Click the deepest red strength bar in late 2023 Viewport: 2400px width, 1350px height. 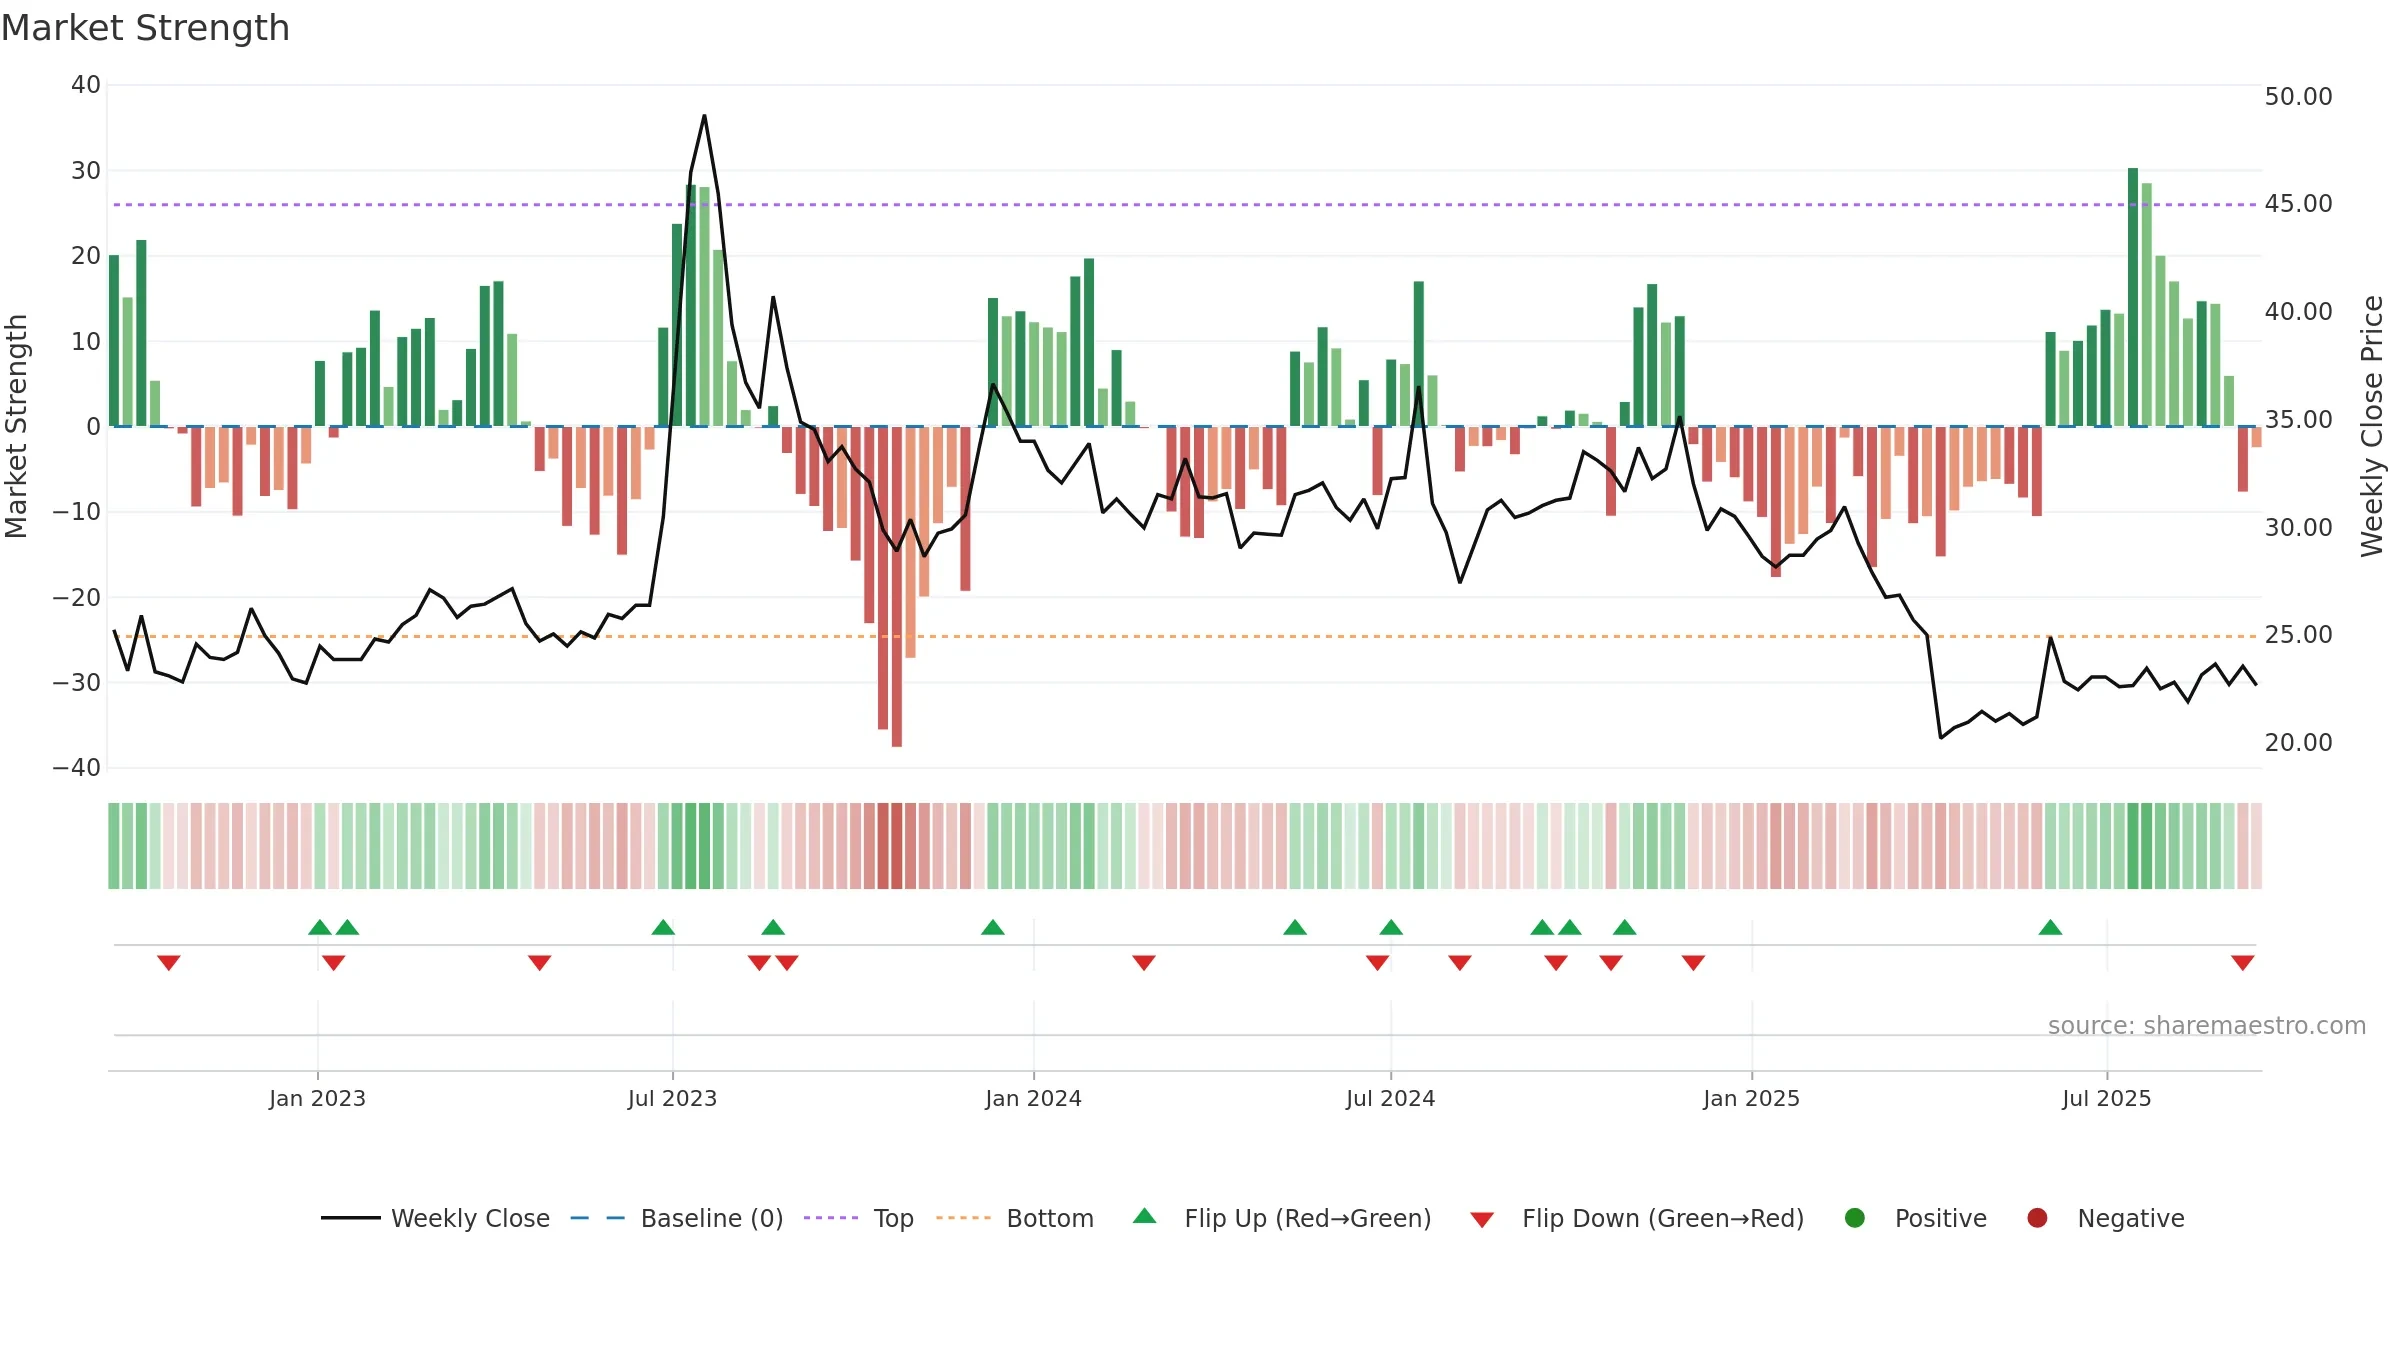coord(897,586)
